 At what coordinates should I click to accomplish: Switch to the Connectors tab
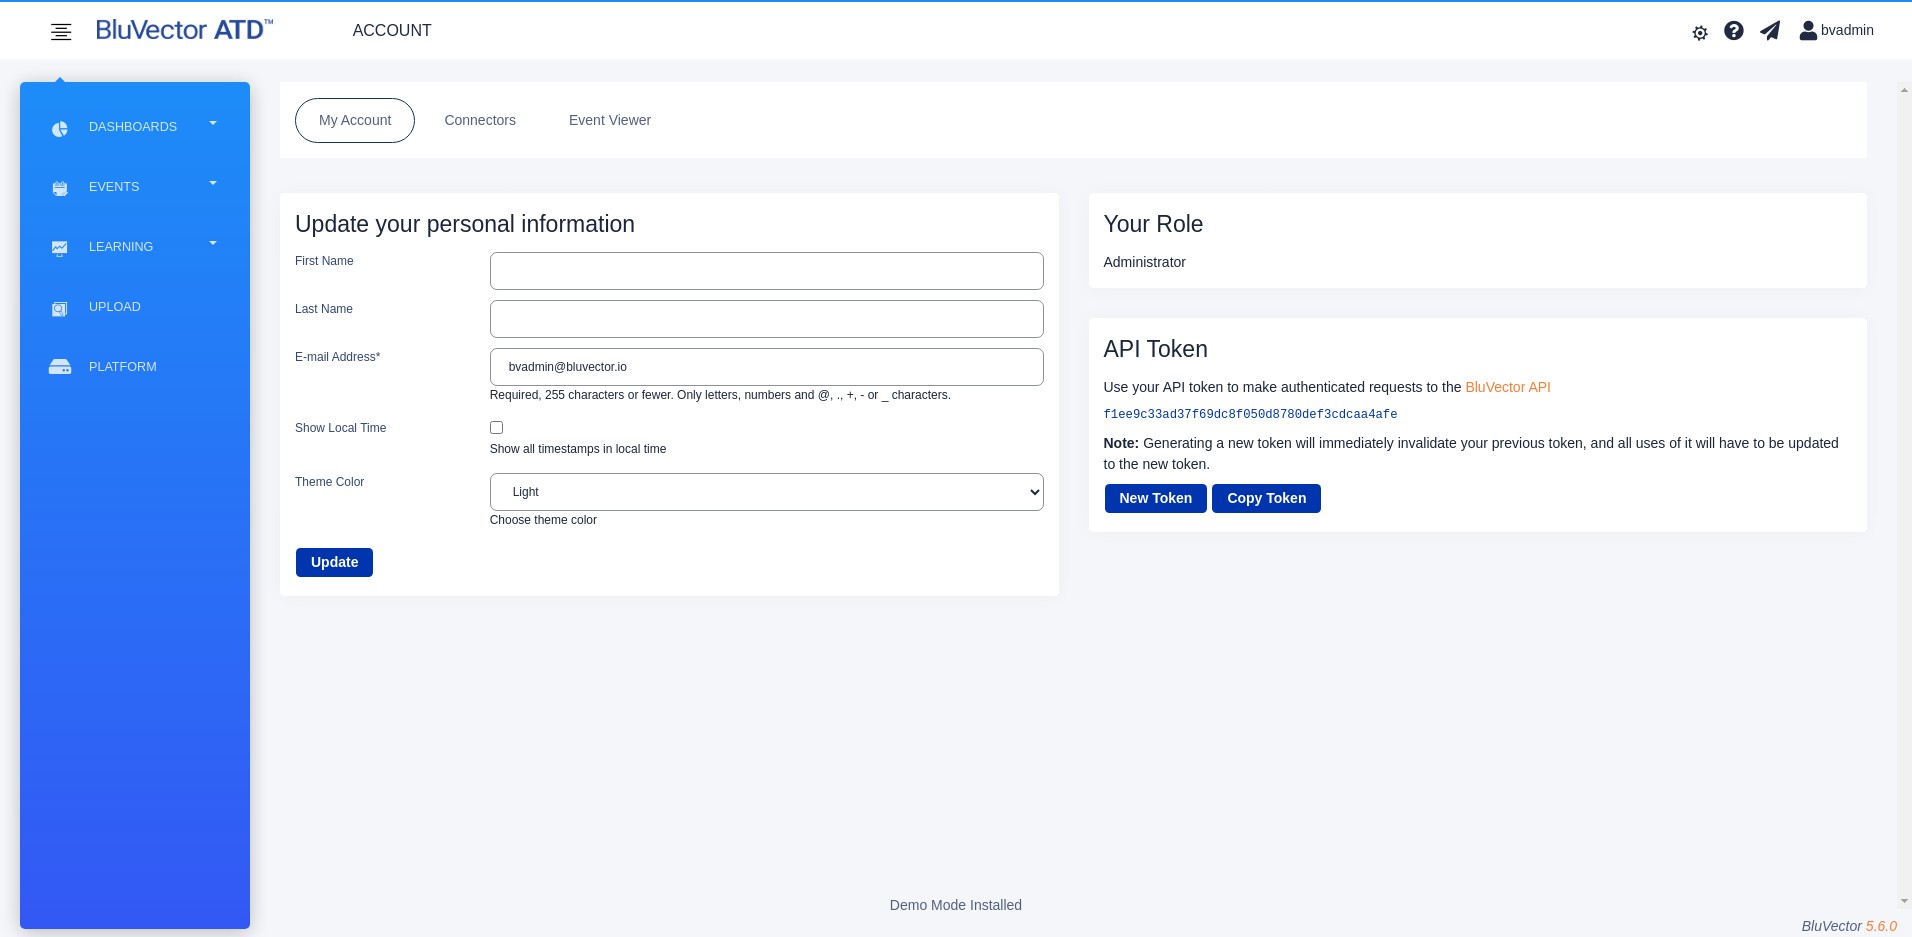480,120
